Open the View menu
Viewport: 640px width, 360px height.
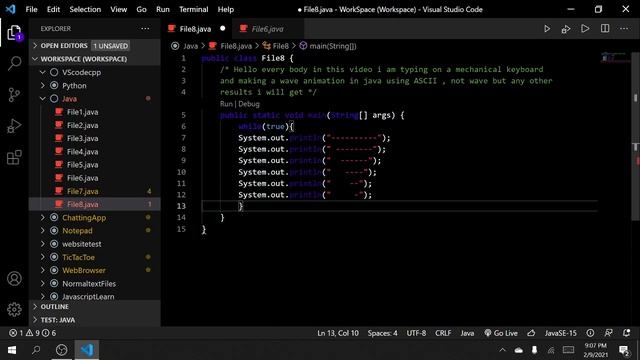pos(118,9)
